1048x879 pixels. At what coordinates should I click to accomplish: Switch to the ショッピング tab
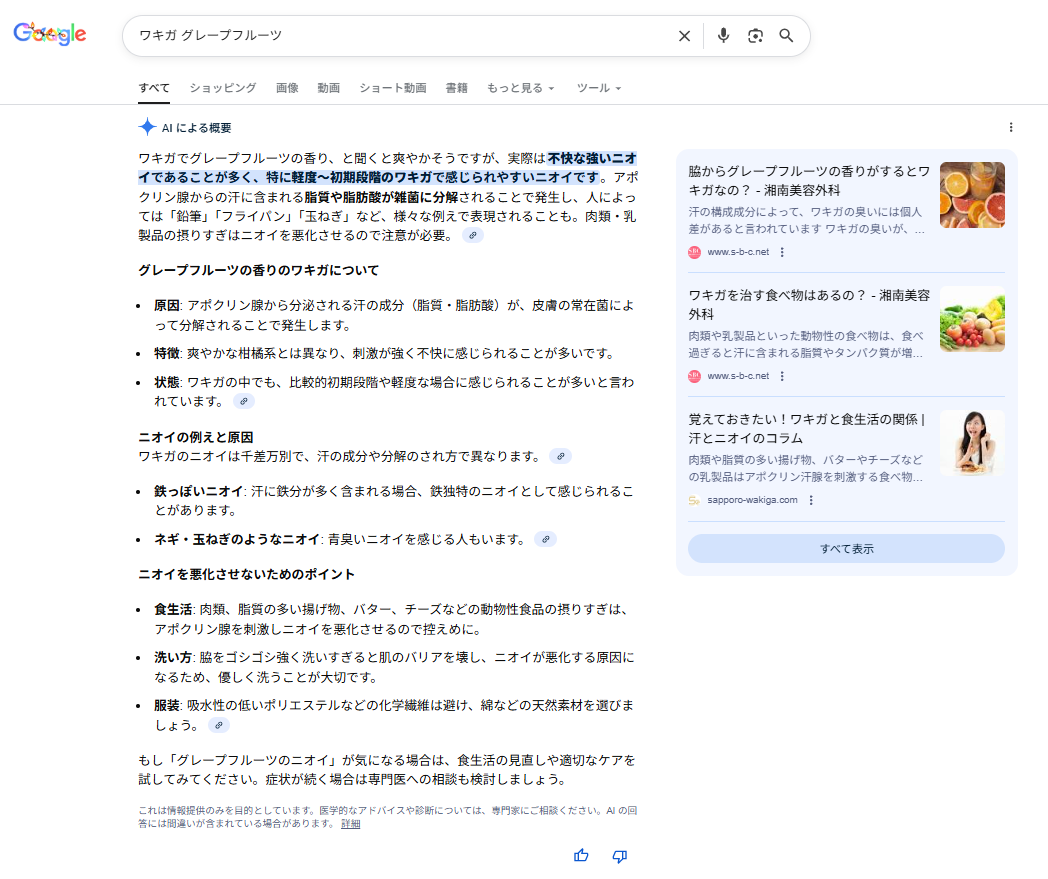tap(221, 88)
